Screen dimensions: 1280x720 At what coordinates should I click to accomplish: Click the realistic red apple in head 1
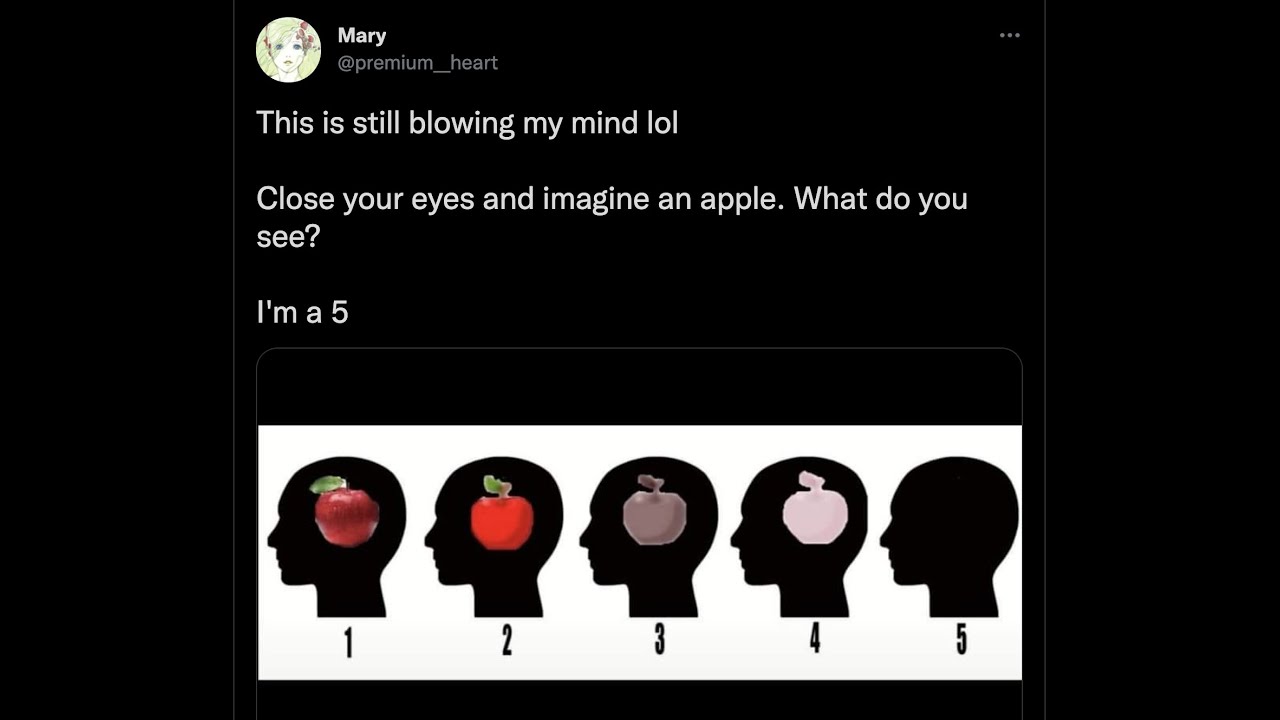point(346,515)
